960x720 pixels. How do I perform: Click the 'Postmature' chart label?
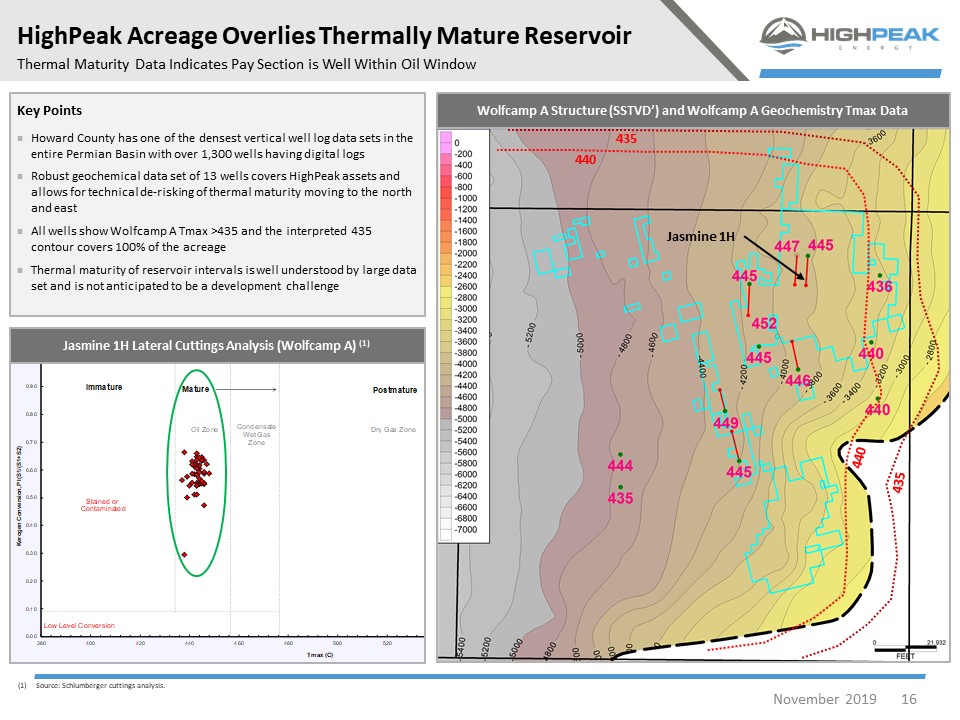(x=395, y=390)
